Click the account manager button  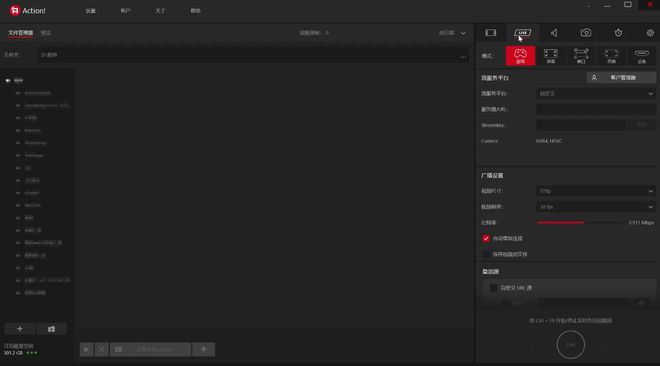coord(621,77)
